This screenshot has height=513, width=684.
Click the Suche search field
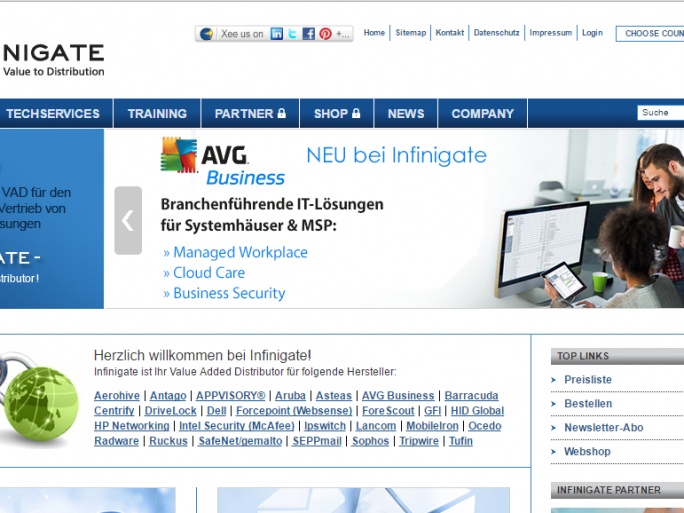(x=660, y=113)
